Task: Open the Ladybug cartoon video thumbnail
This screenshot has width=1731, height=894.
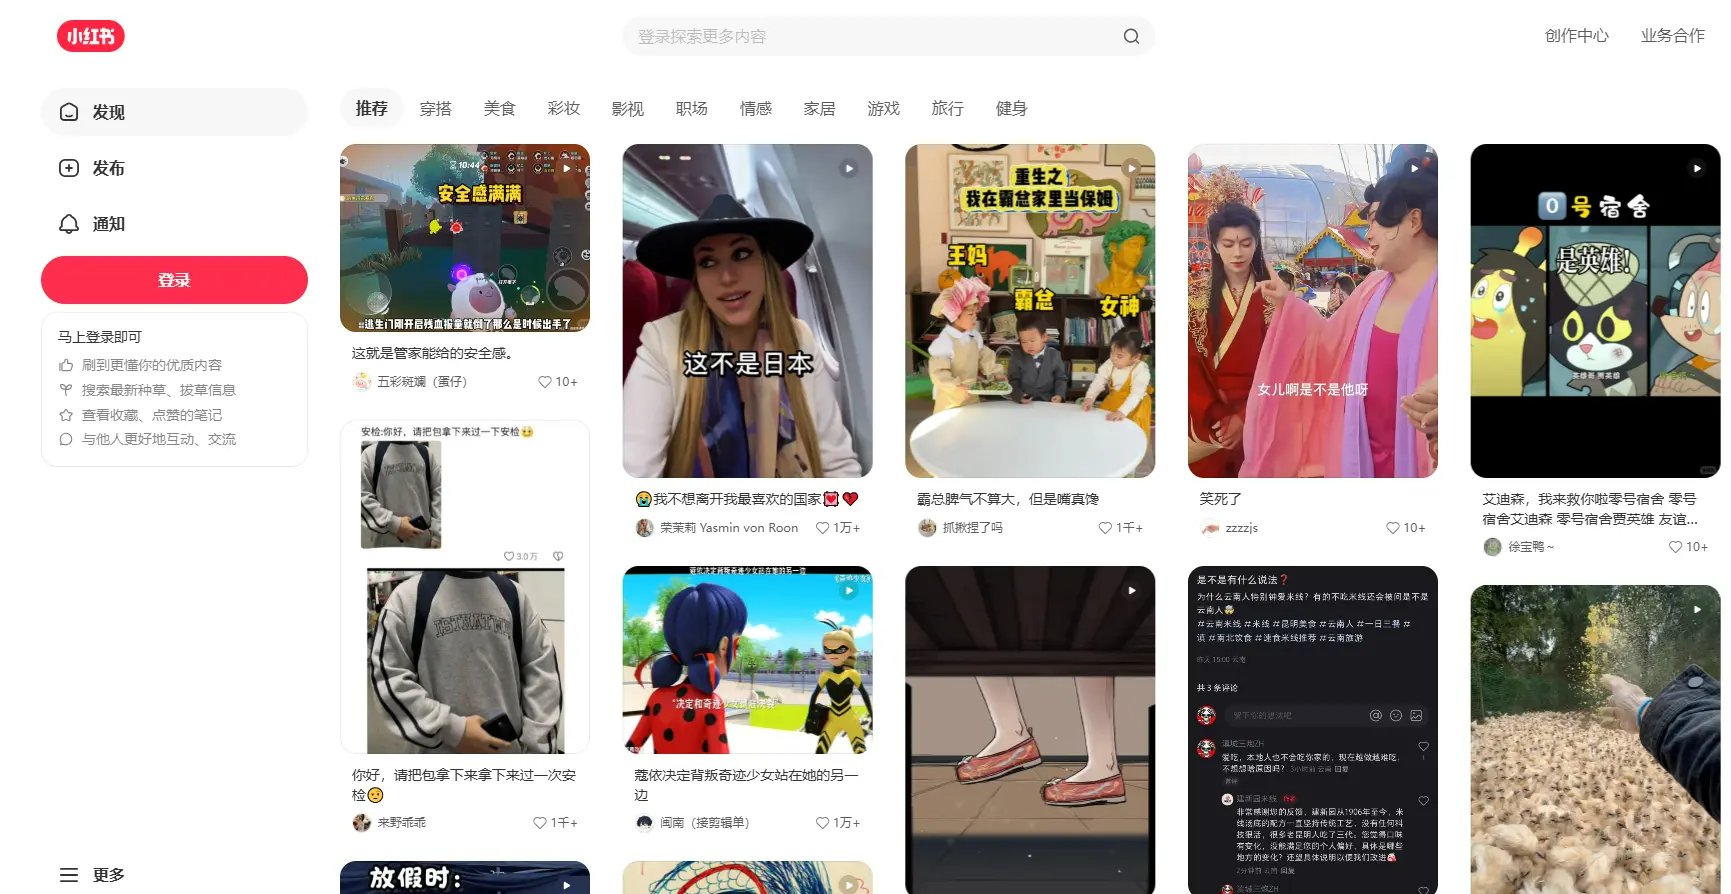Action: [x=747, y=660]
